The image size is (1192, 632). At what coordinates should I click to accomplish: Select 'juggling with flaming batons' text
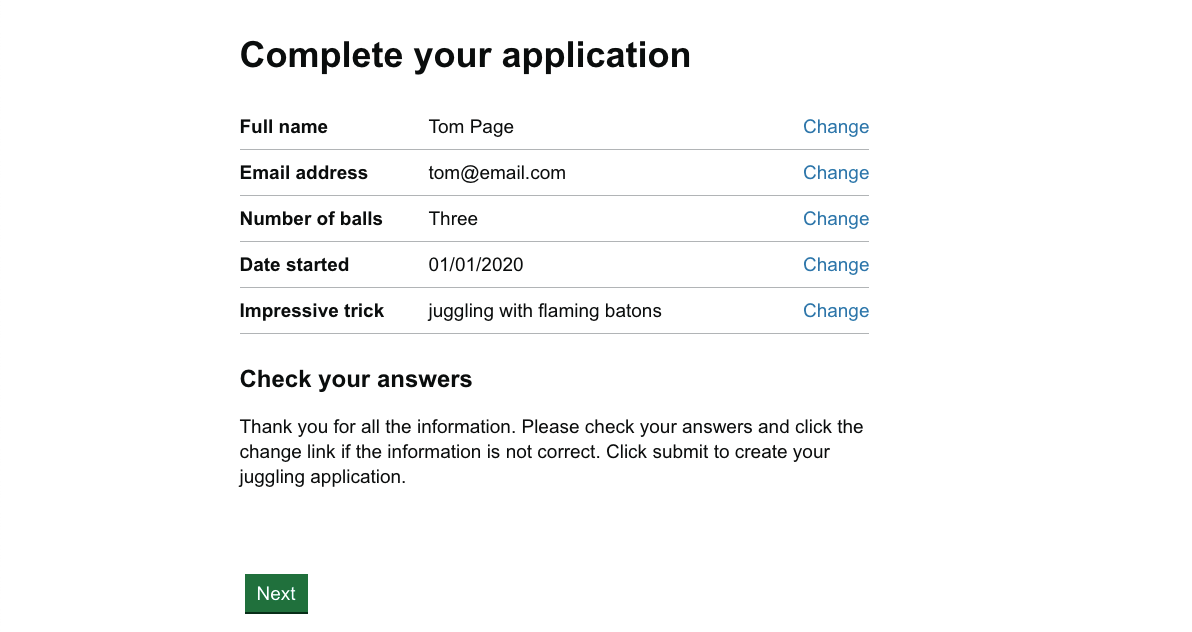(545, 311)
